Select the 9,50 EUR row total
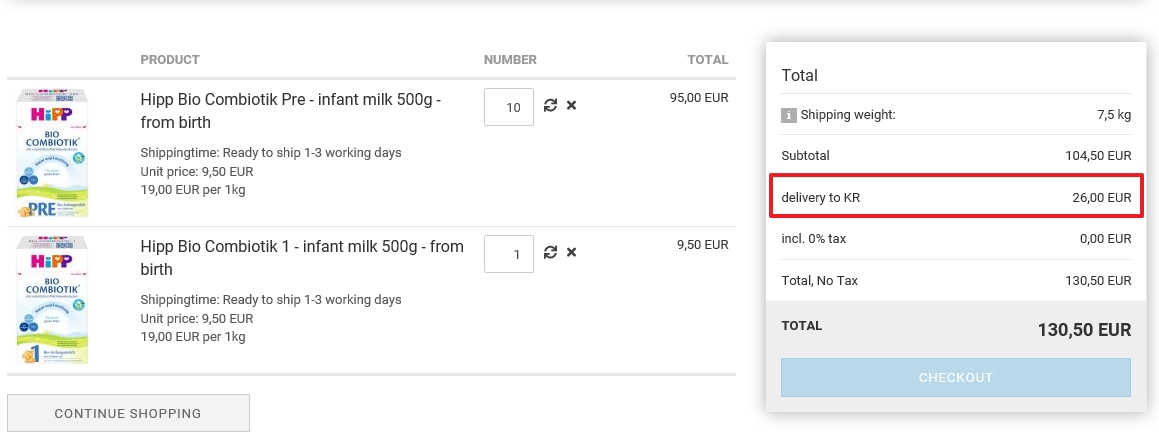1159x439 pixels. [x=702, y=245]
